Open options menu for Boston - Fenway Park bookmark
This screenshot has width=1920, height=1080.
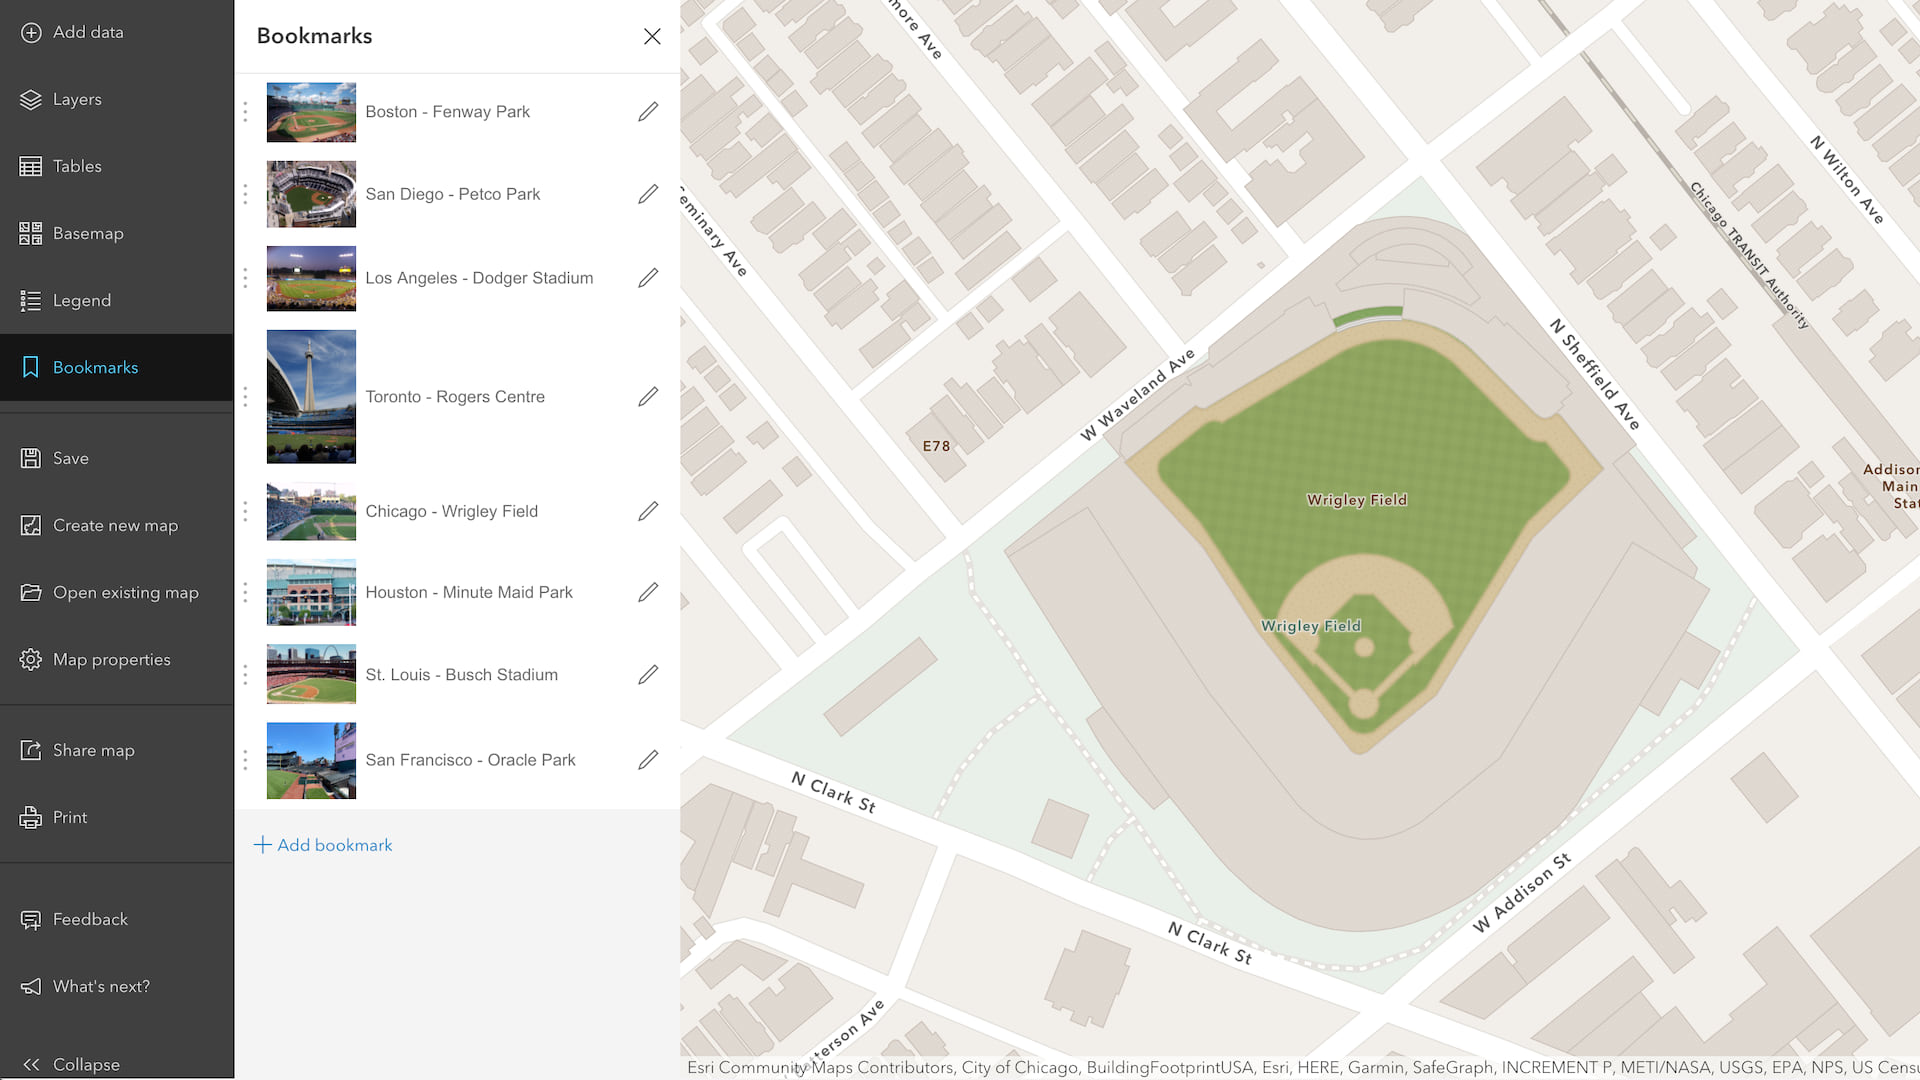[245, 112]
